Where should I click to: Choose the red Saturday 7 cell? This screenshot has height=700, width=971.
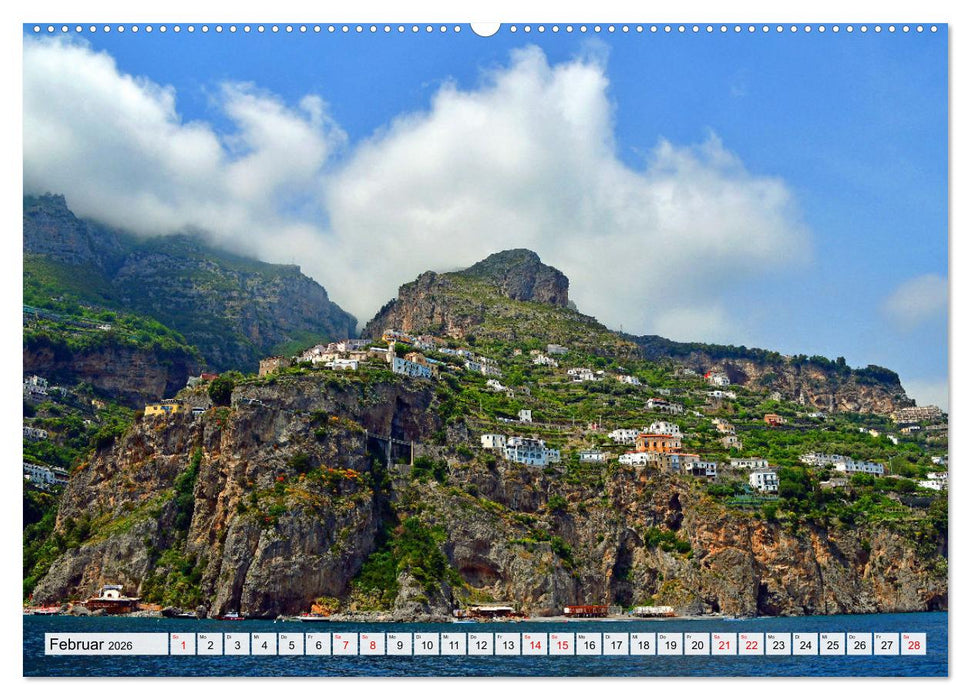(x=345, y=644)
